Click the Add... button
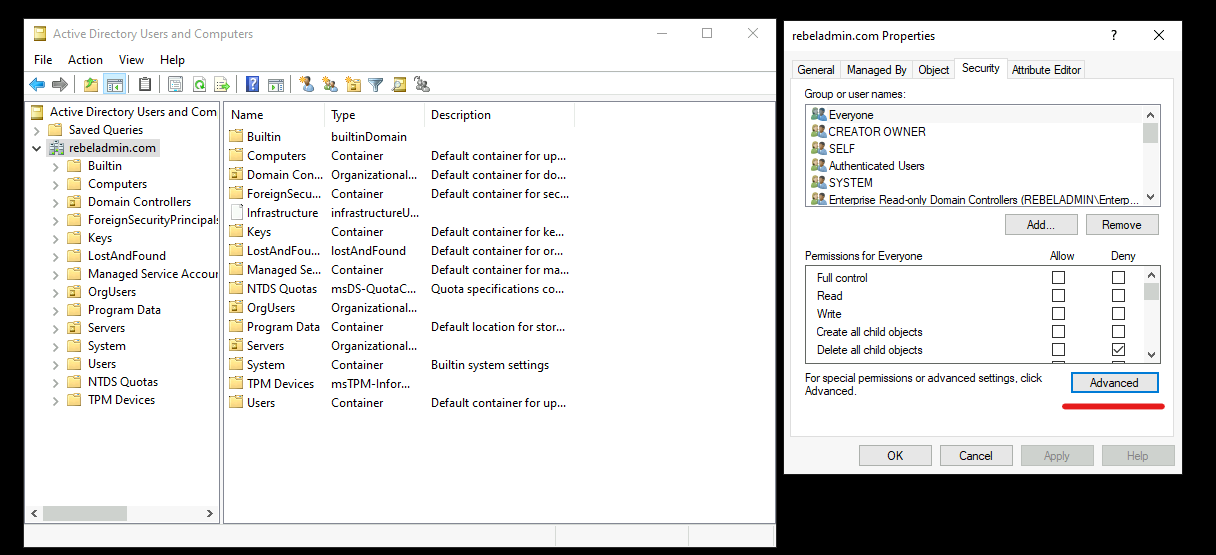 pyautogui.click(x=1041, y=225)
